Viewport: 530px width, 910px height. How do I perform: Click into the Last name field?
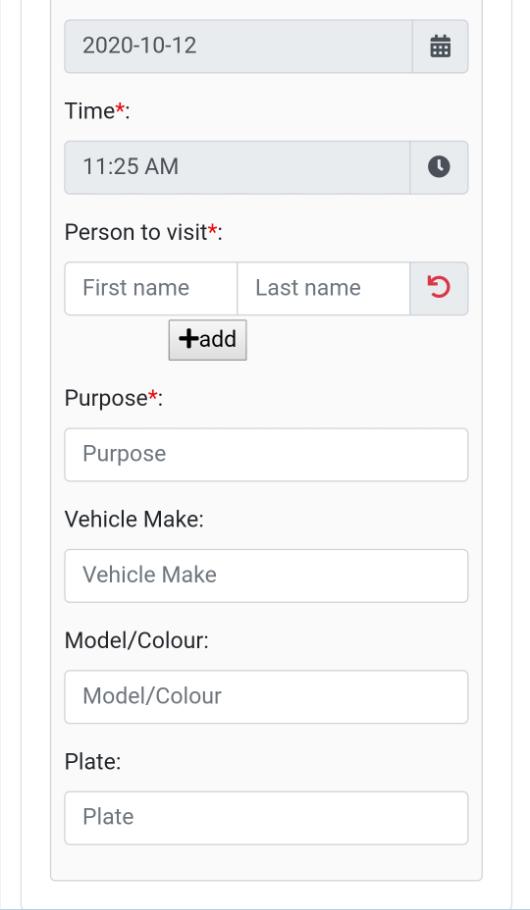[323, 288]
